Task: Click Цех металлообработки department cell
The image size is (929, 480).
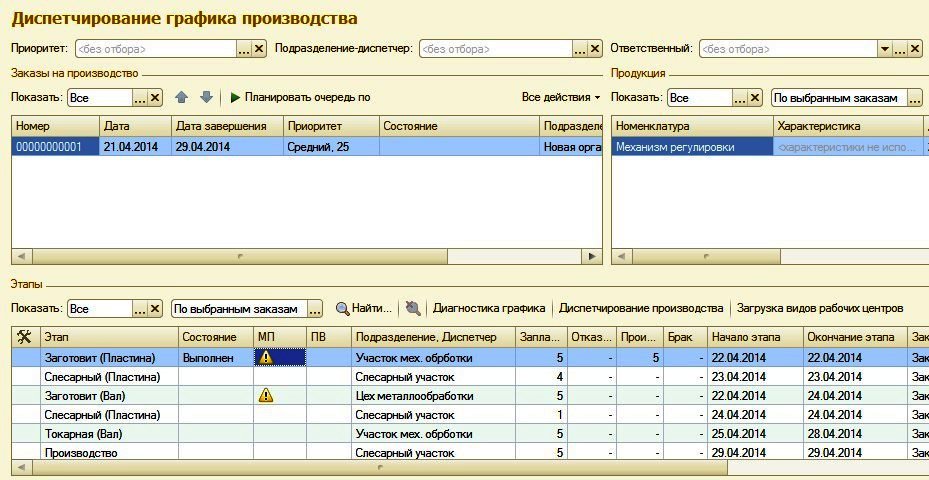Action: (x=433, y=396)
